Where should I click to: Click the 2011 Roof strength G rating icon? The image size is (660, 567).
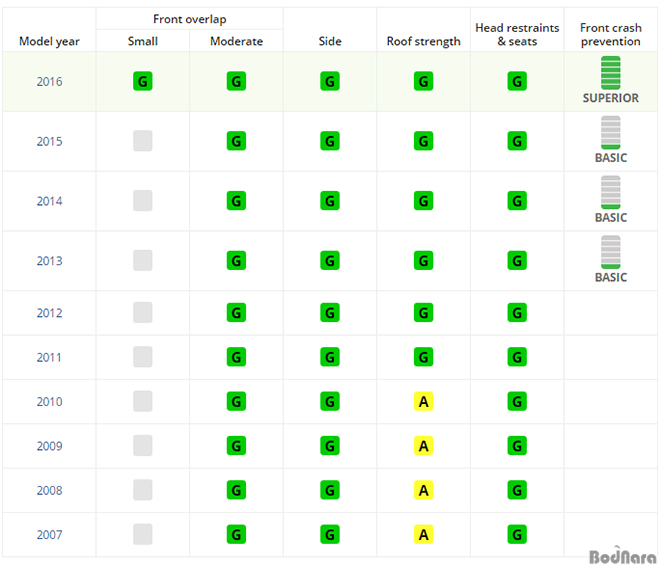click(423, 357)
